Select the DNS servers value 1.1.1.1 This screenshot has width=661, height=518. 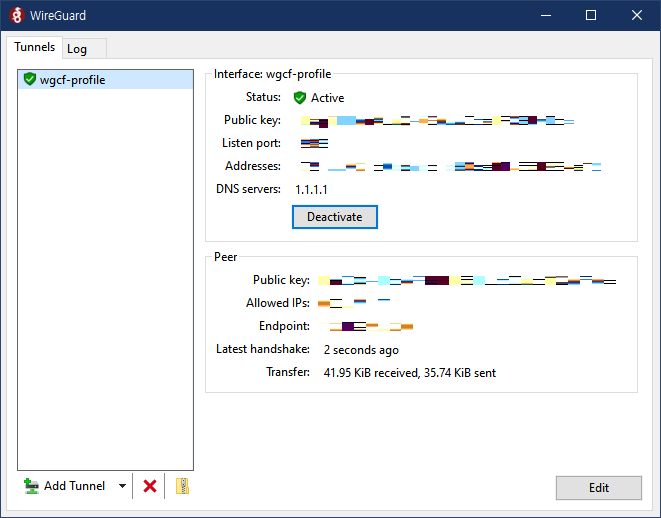pyautogui.click(x=311, y=190)
